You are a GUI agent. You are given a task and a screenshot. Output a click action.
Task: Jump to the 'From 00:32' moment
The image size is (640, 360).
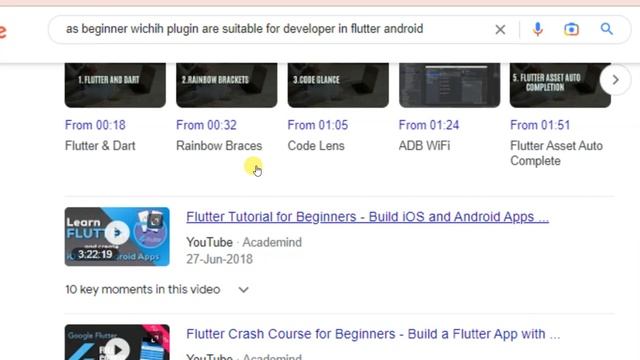(206, 125)
